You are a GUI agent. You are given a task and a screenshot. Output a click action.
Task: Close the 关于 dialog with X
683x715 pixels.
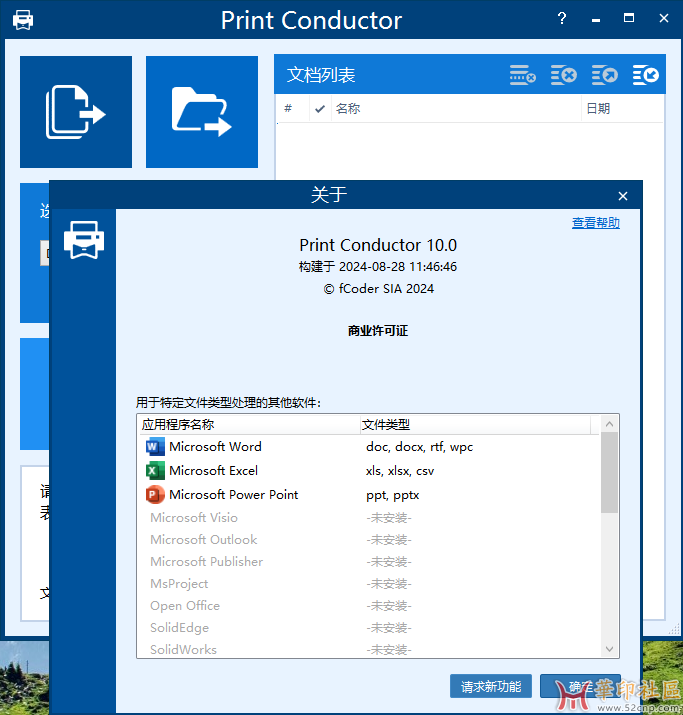coord(623,196)
